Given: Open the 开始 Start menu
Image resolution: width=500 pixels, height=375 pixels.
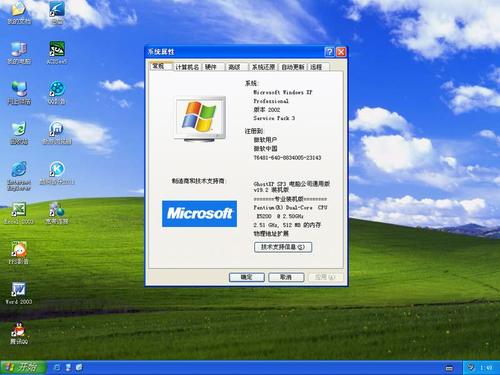Looking at the screenshot, I should click(x=23, y=368).
